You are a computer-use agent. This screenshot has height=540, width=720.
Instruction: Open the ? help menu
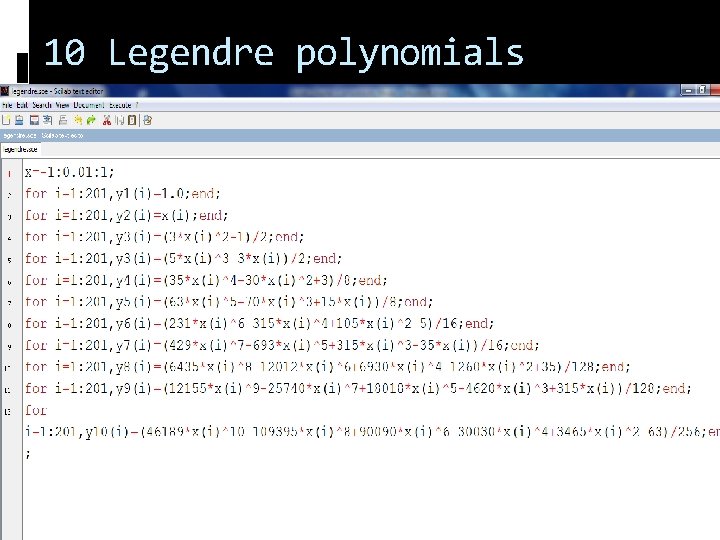pyautogui.click(x=136, y=105)
